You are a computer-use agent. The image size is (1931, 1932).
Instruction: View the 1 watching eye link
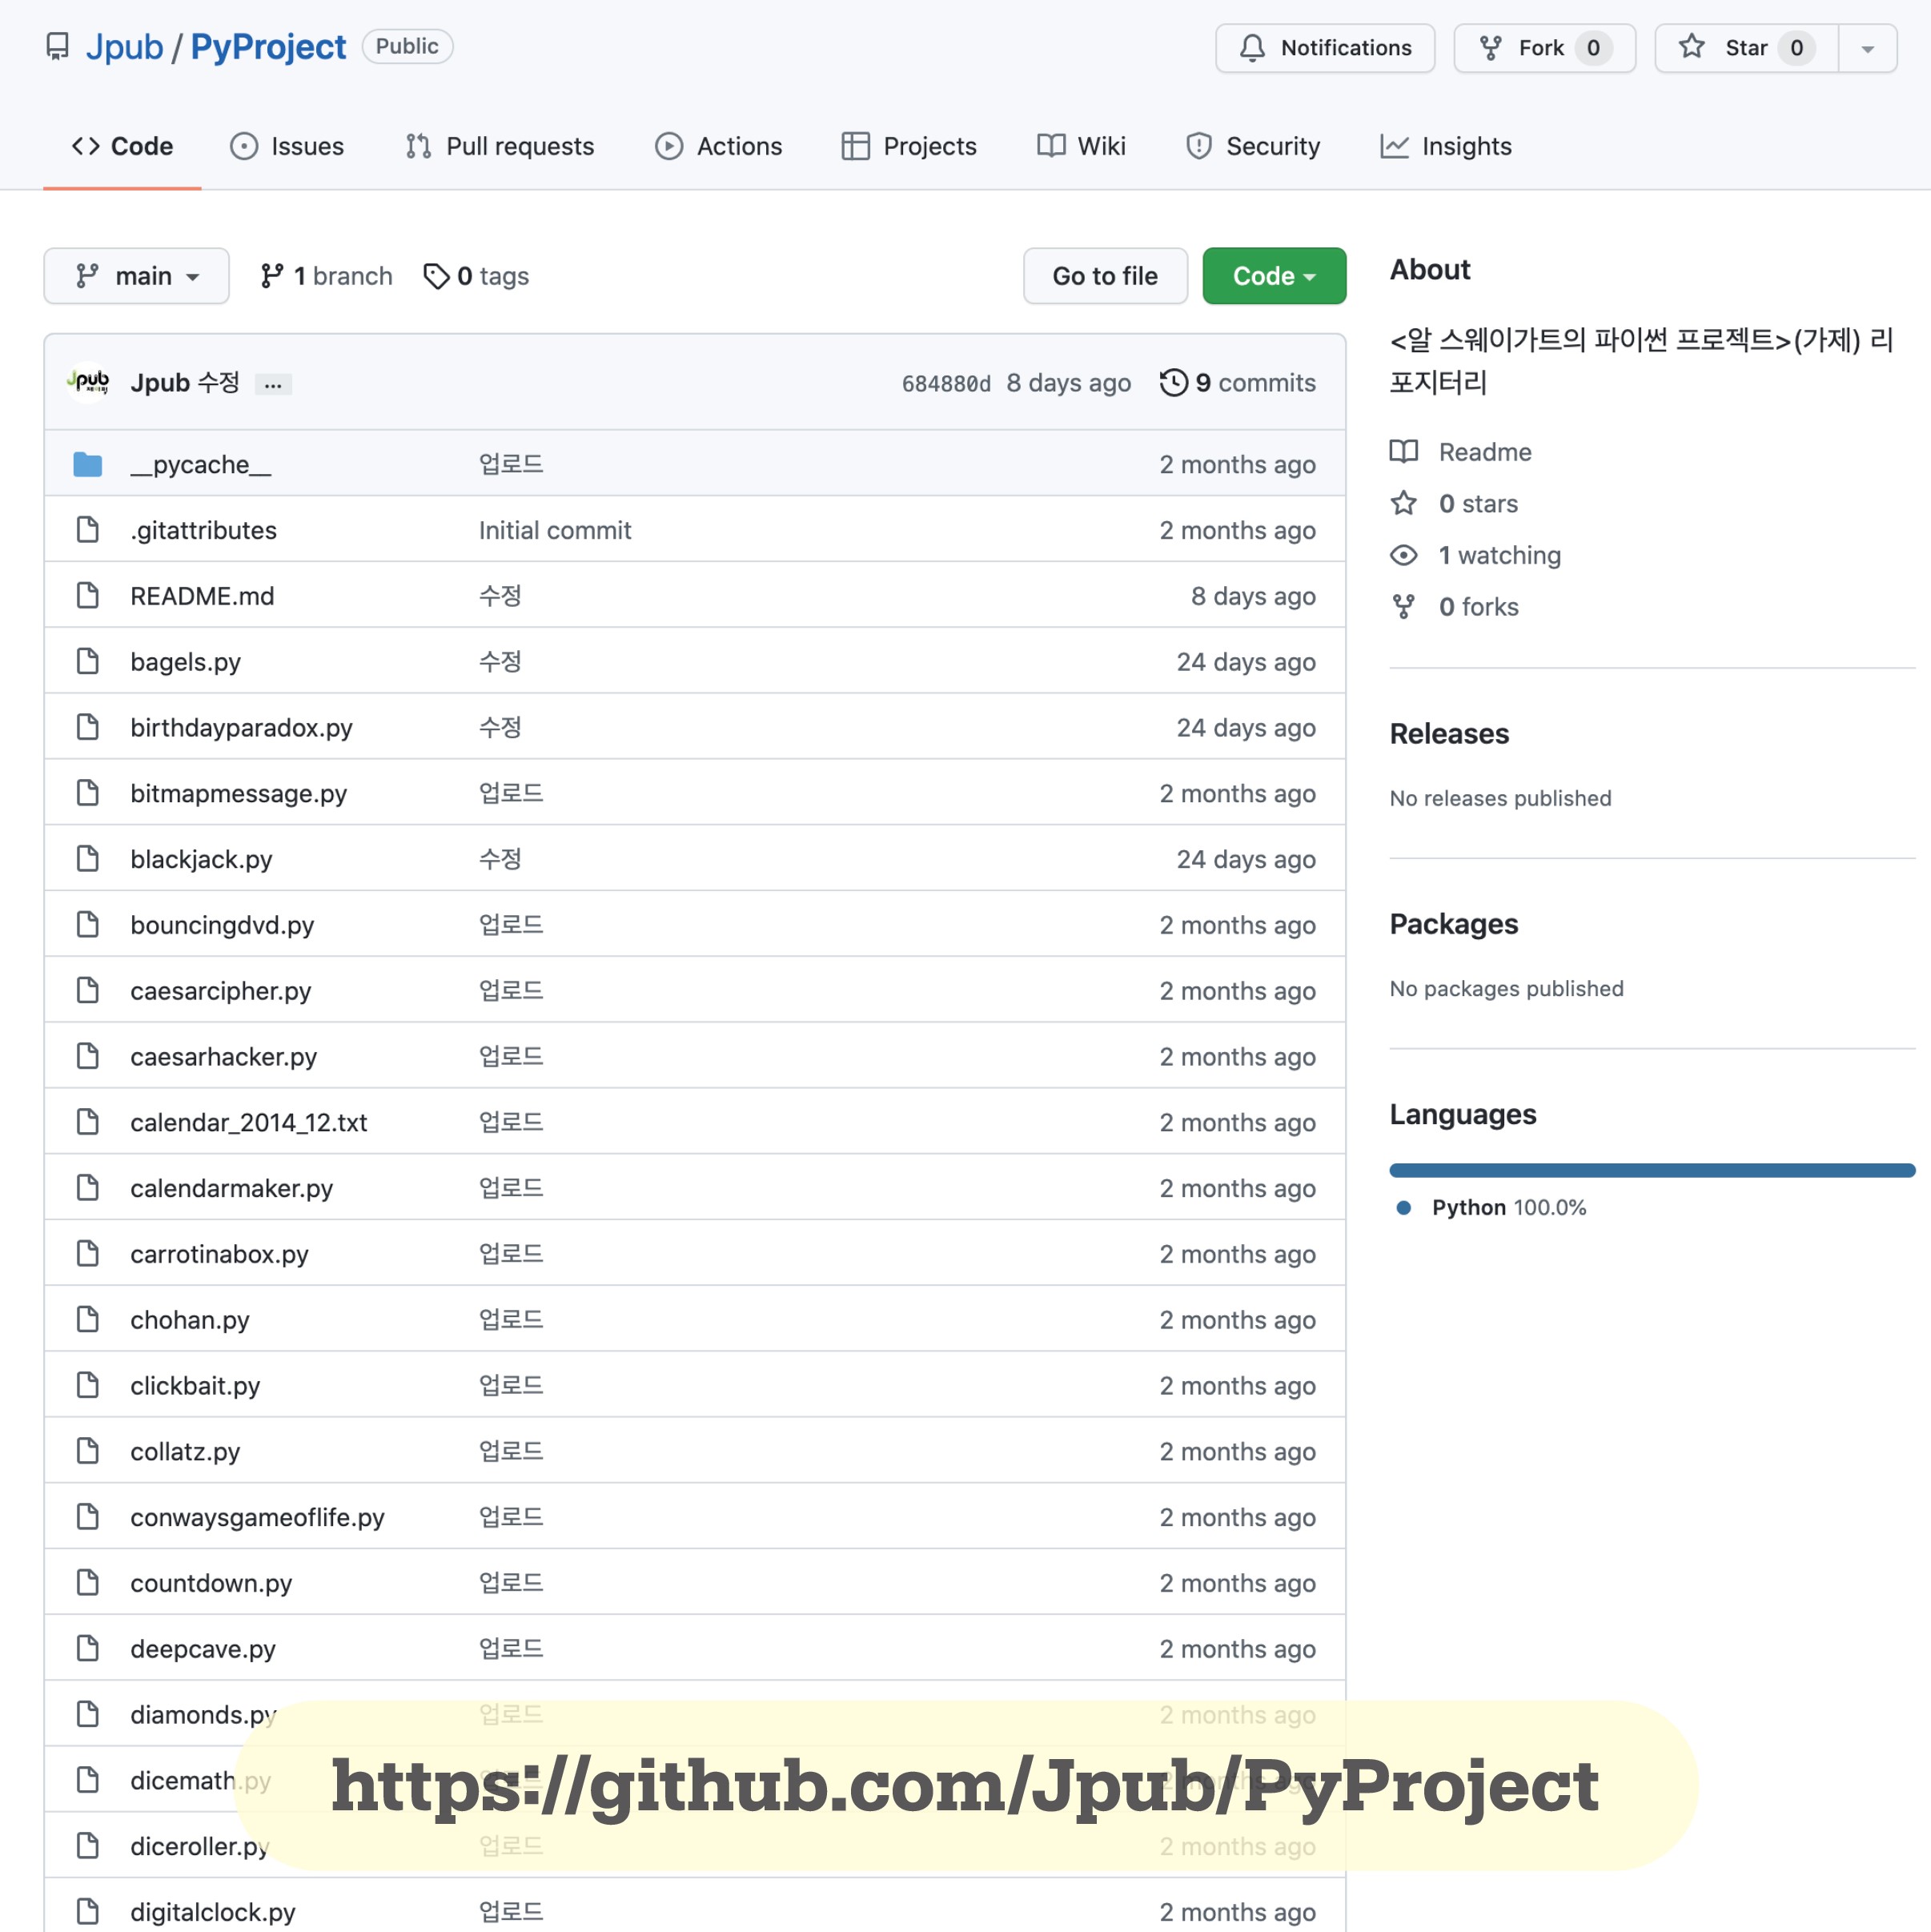pyautogui.click(x=1498, y=555)
